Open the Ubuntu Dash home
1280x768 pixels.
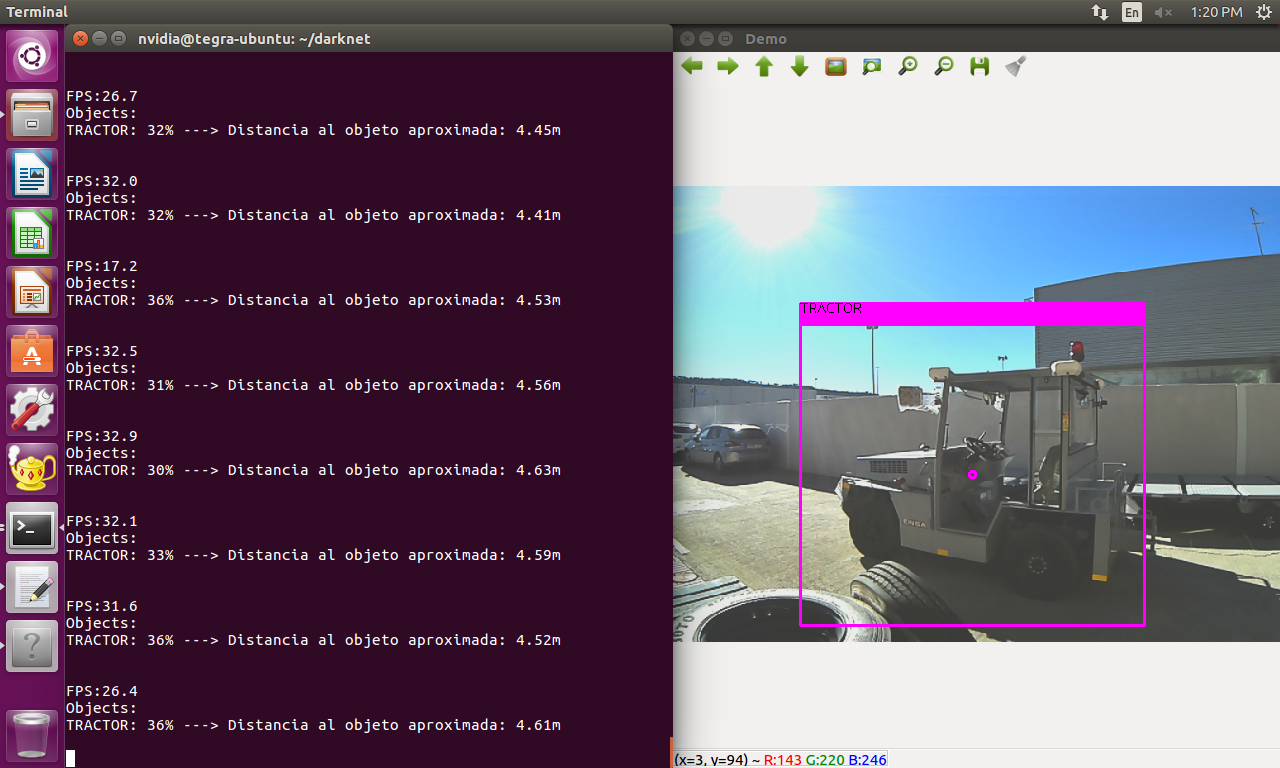tap(31, 56)
